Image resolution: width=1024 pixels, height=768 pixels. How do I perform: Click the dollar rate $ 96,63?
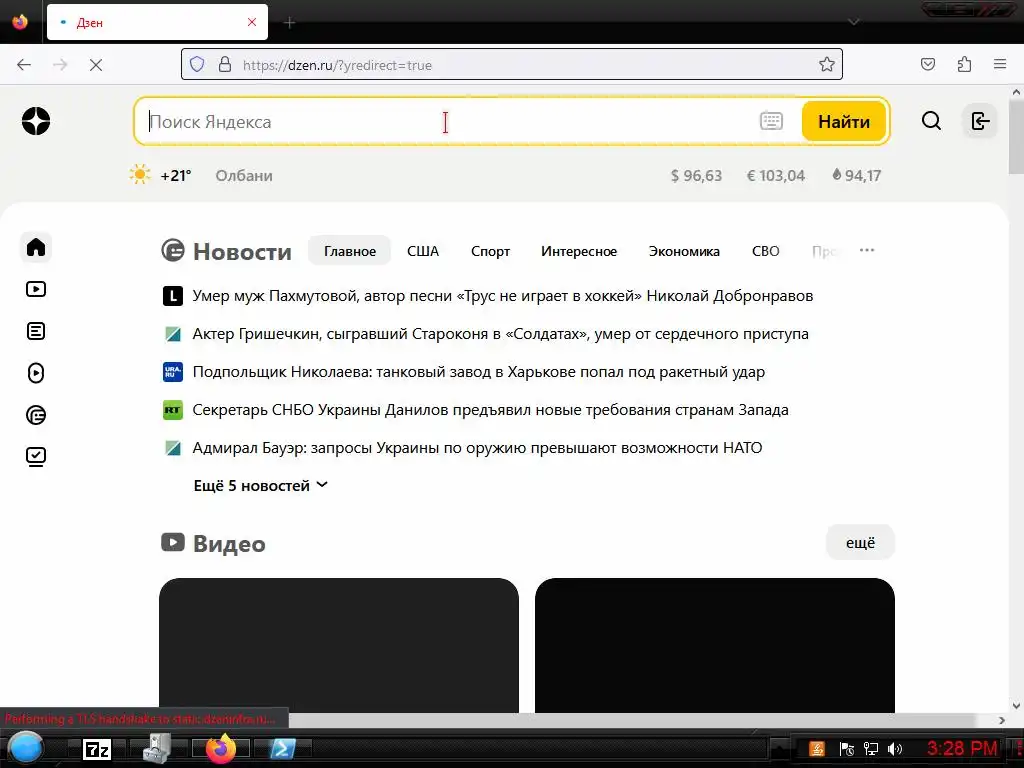coord(696,175)
